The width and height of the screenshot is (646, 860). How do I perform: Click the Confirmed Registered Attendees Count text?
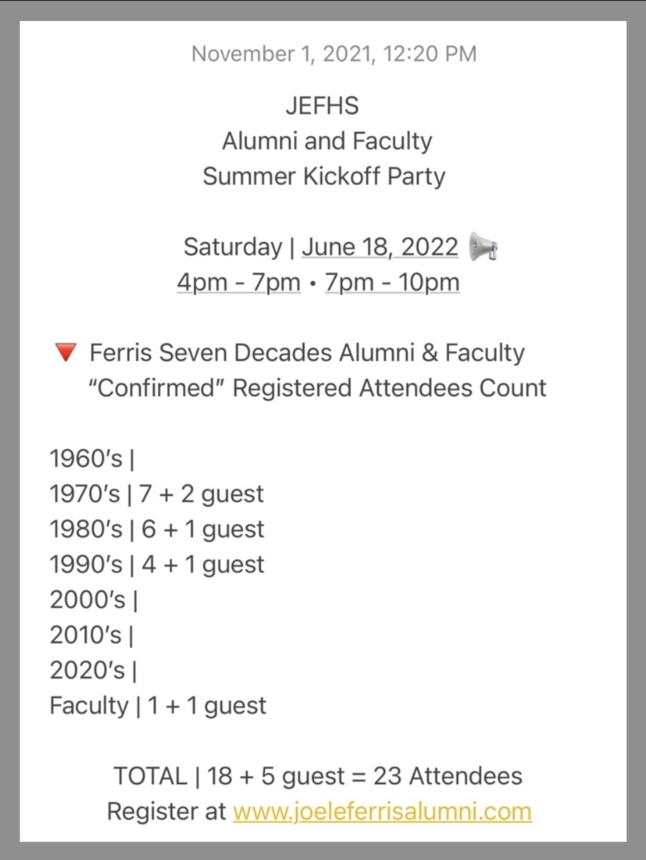pos(318,388)
